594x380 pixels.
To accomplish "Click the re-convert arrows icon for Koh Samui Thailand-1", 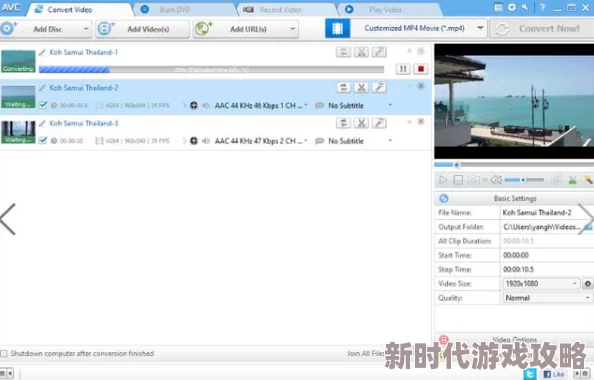I will [x=343, y=52].
